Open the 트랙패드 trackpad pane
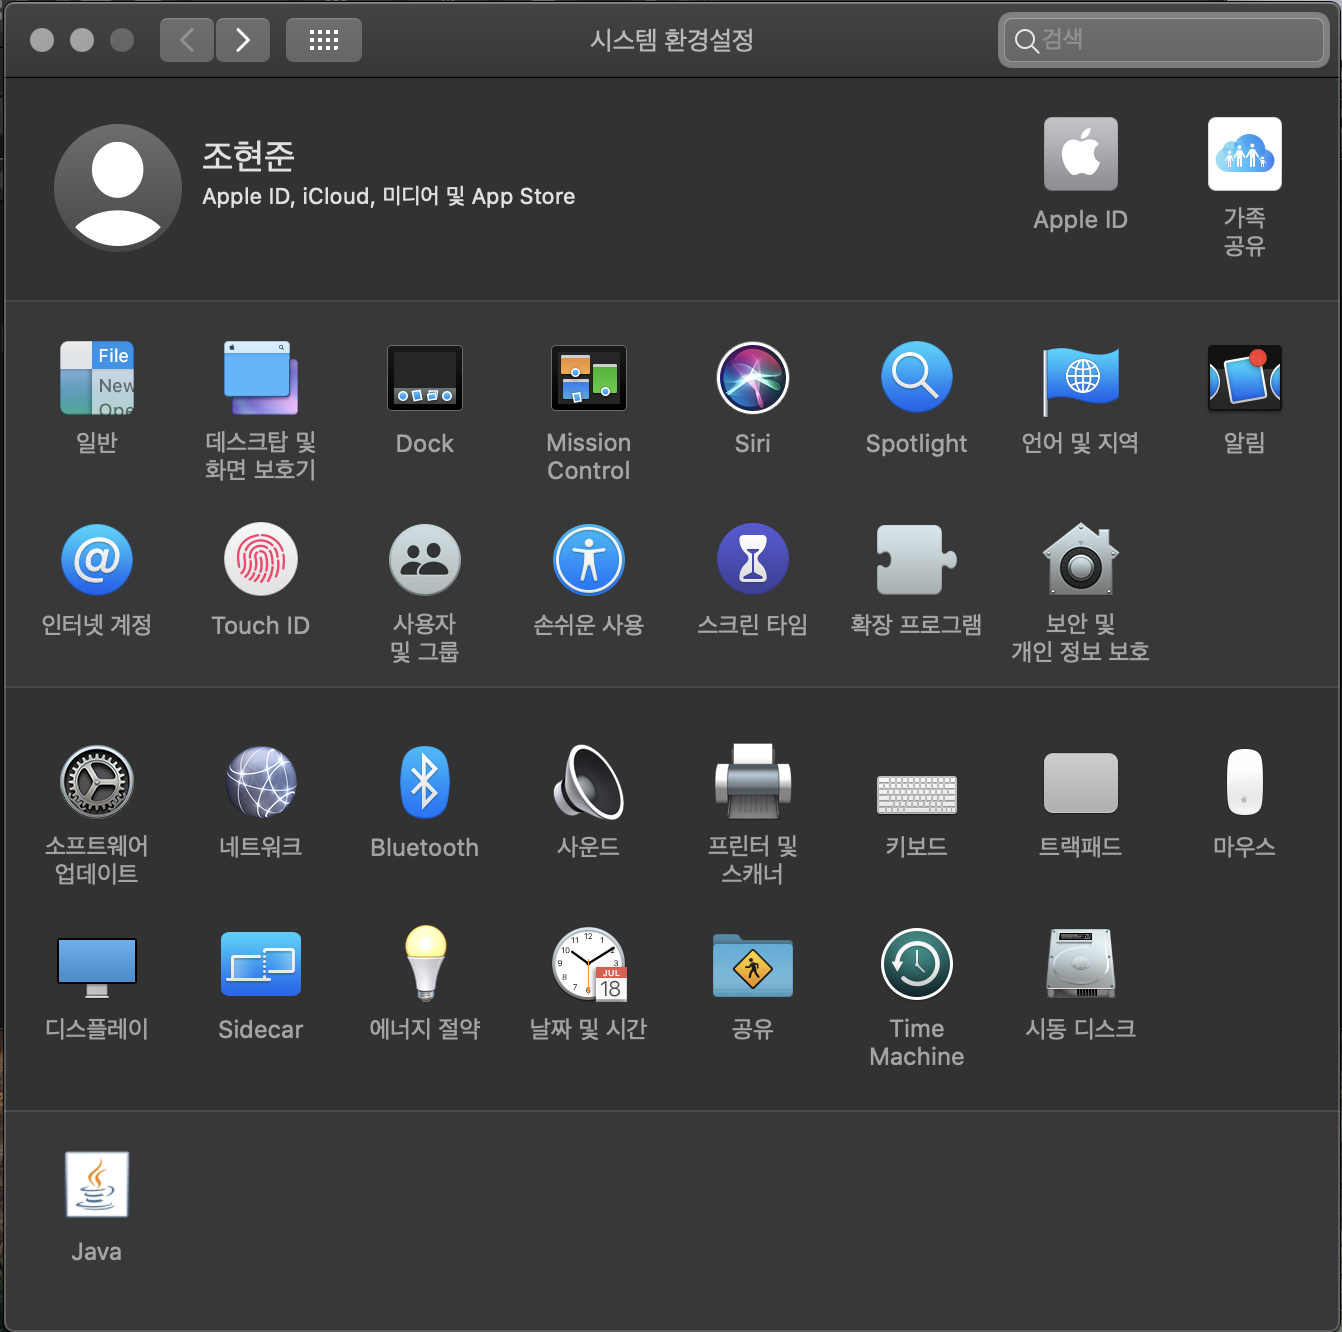 pyautogui.click(x=1081, y=783)
